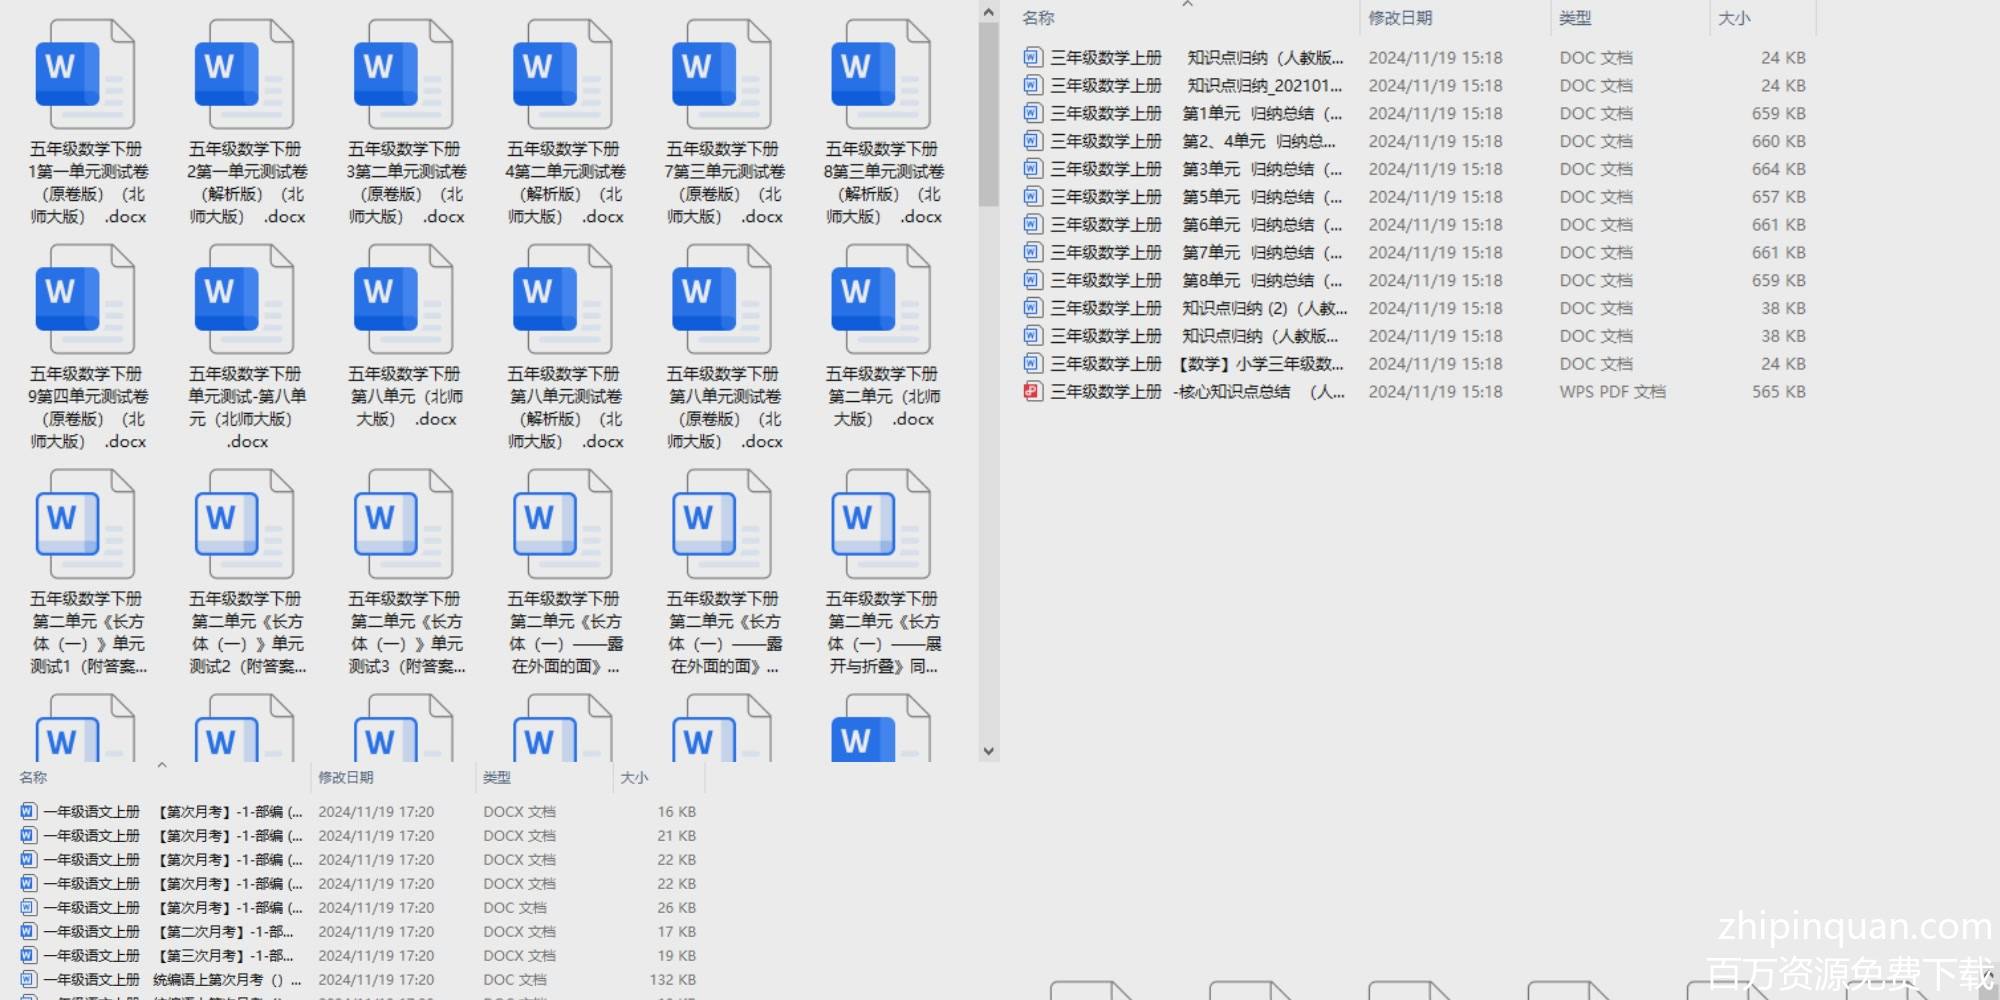Click the 9第四单元测试卷 (原卷版) file icon
The height and width of the screenshot is (1000, 2000).
point(85,301)
